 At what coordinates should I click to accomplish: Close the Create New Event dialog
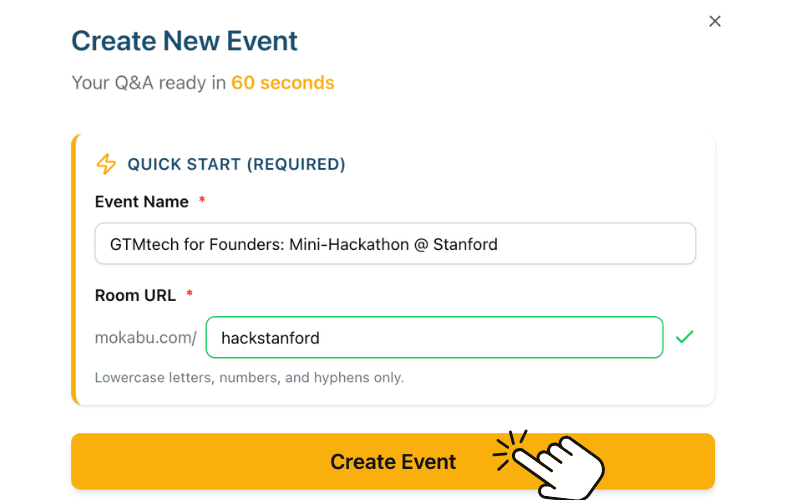[x=715, y=21]
